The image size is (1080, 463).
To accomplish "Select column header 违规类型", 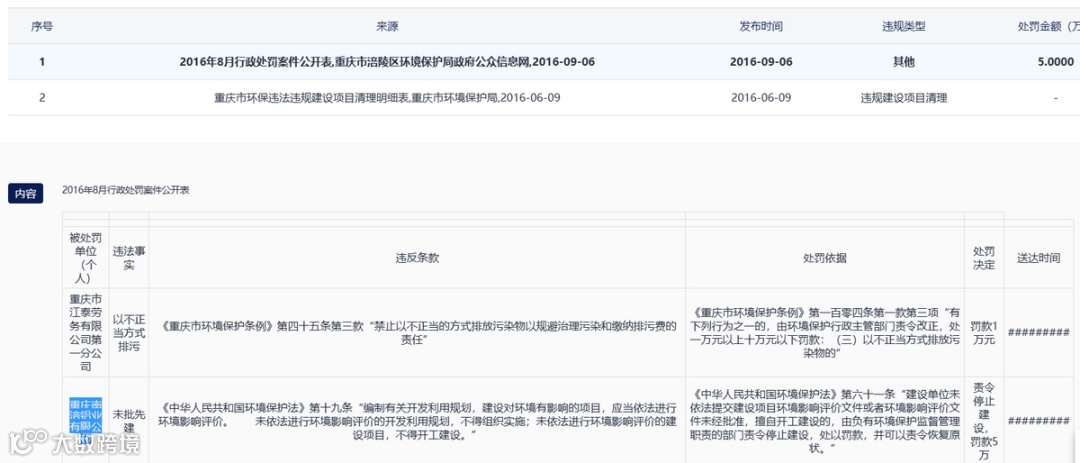I will pyautogui.click(x=904, y=27).
